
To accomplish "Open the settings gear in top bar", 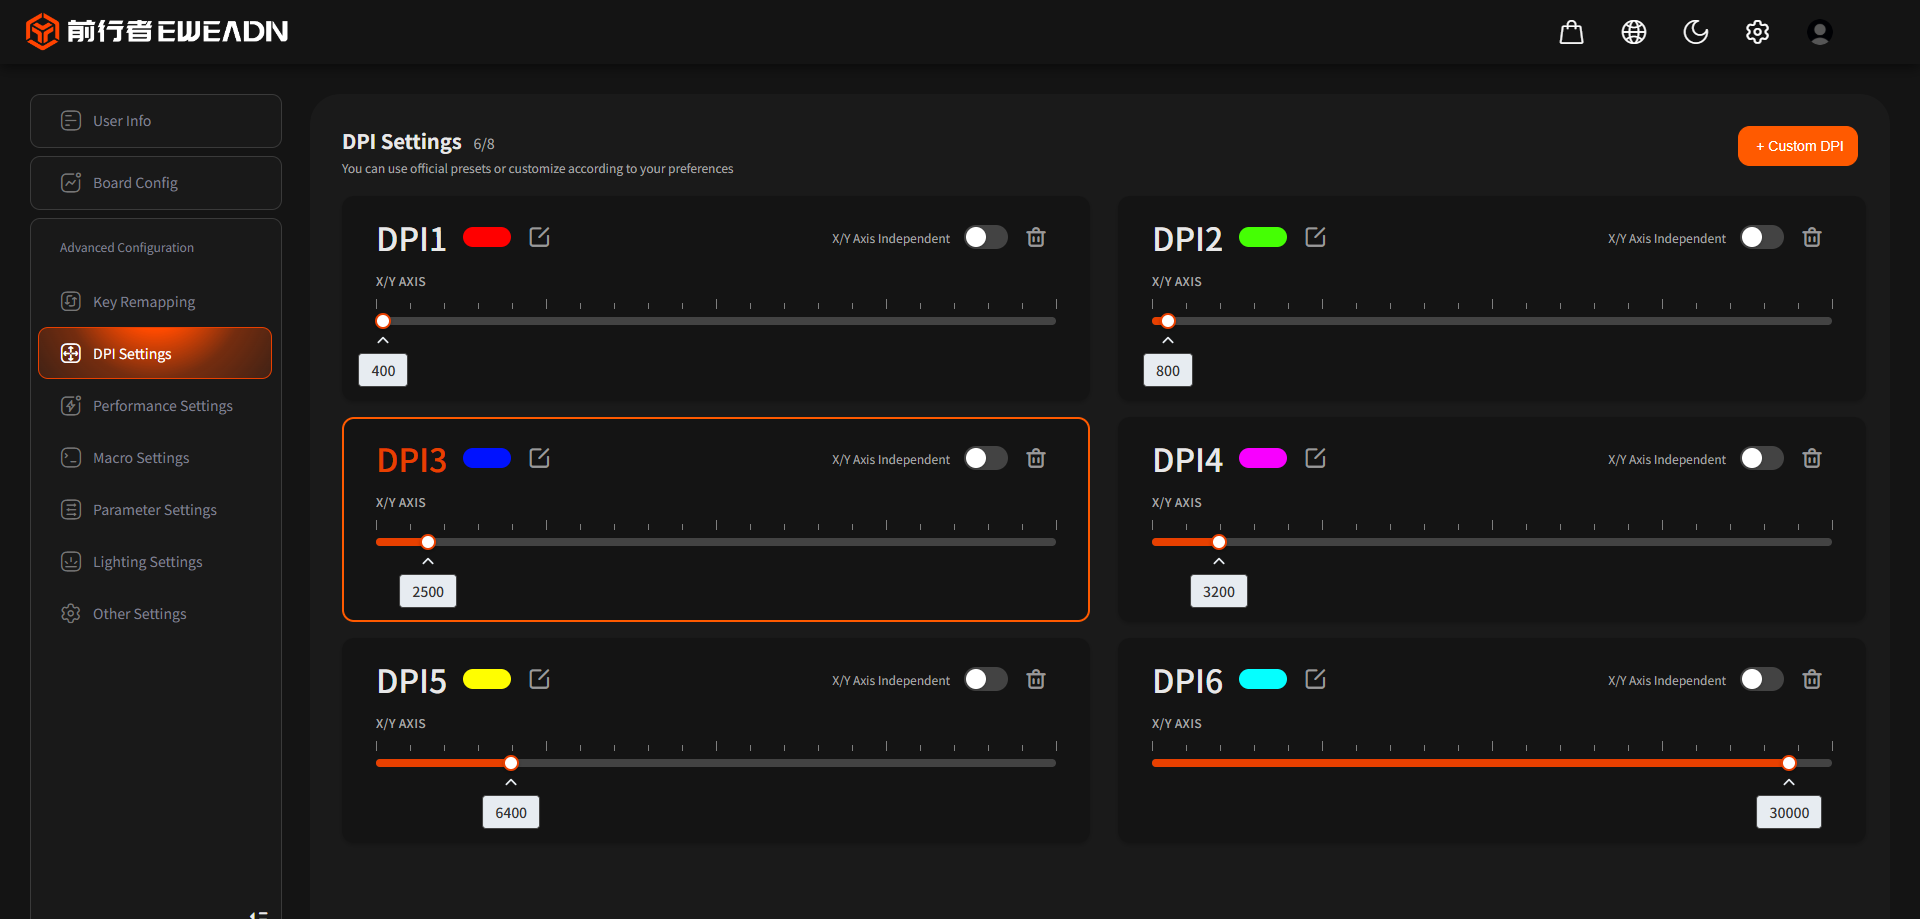I will pyautogui.click(x=1757, y=32).
